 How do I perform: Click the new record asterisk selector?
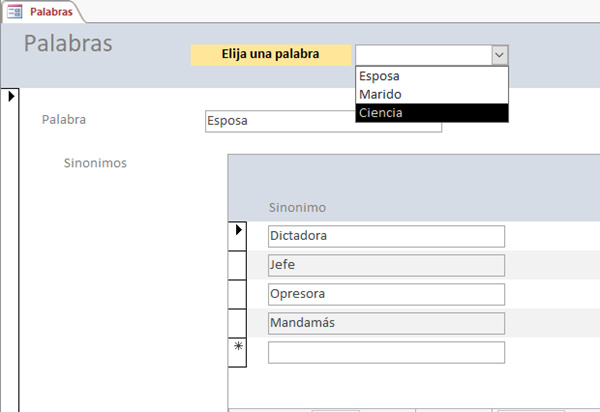click(239, 346)
